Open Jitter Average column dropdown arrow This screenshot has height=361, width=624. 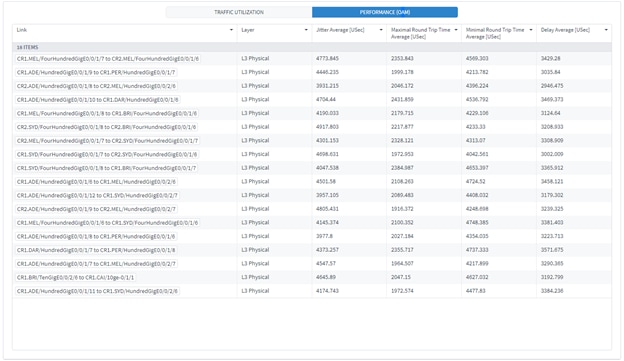381,30
